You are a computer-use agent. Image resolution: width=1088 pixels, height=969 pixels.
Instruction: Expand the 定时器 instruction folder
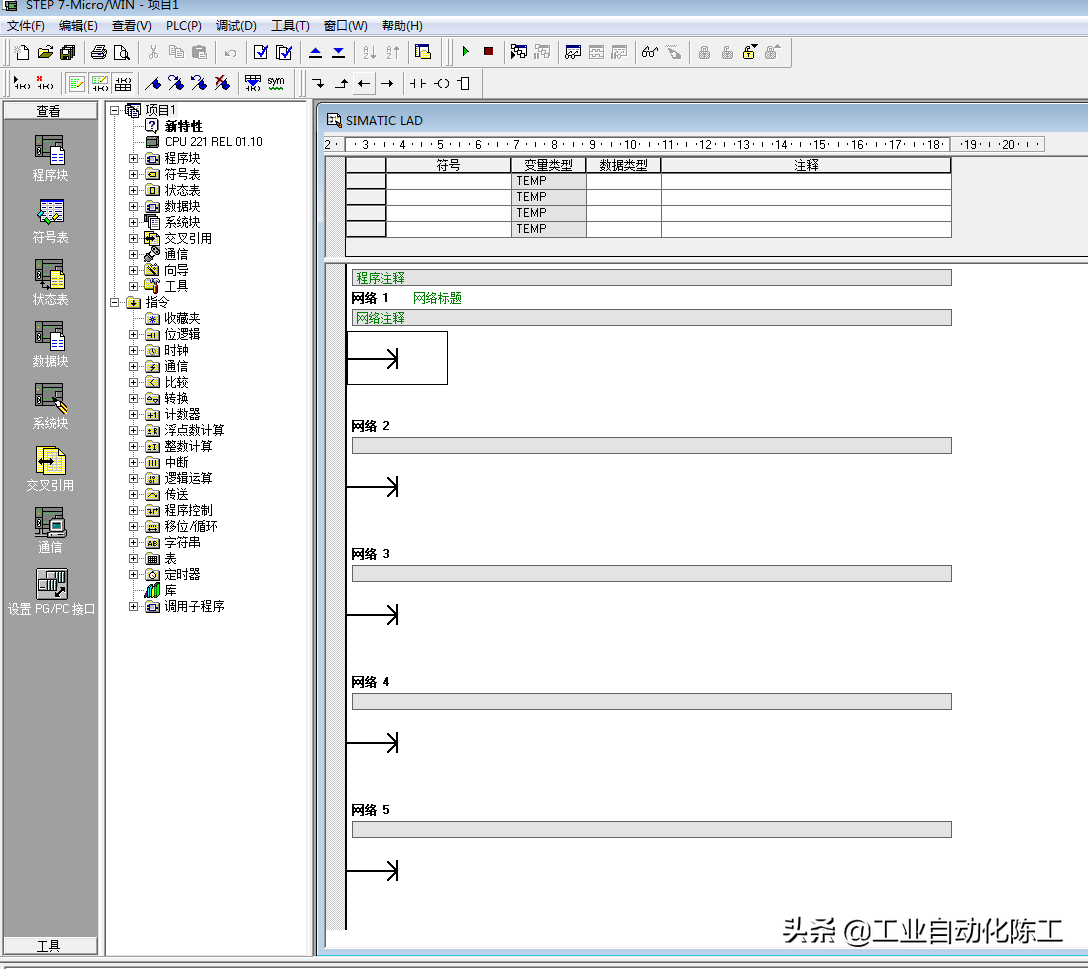pos(134,574)
